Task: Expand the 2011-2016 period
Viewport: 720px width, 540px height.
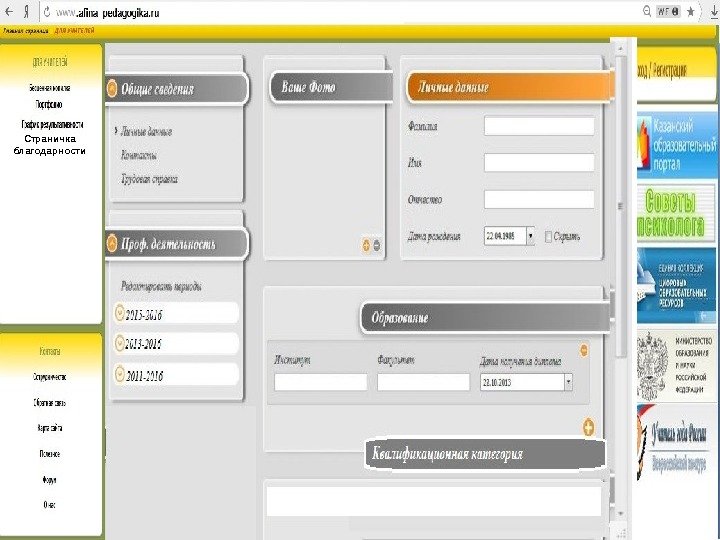Action: click(x=177, y=375)
